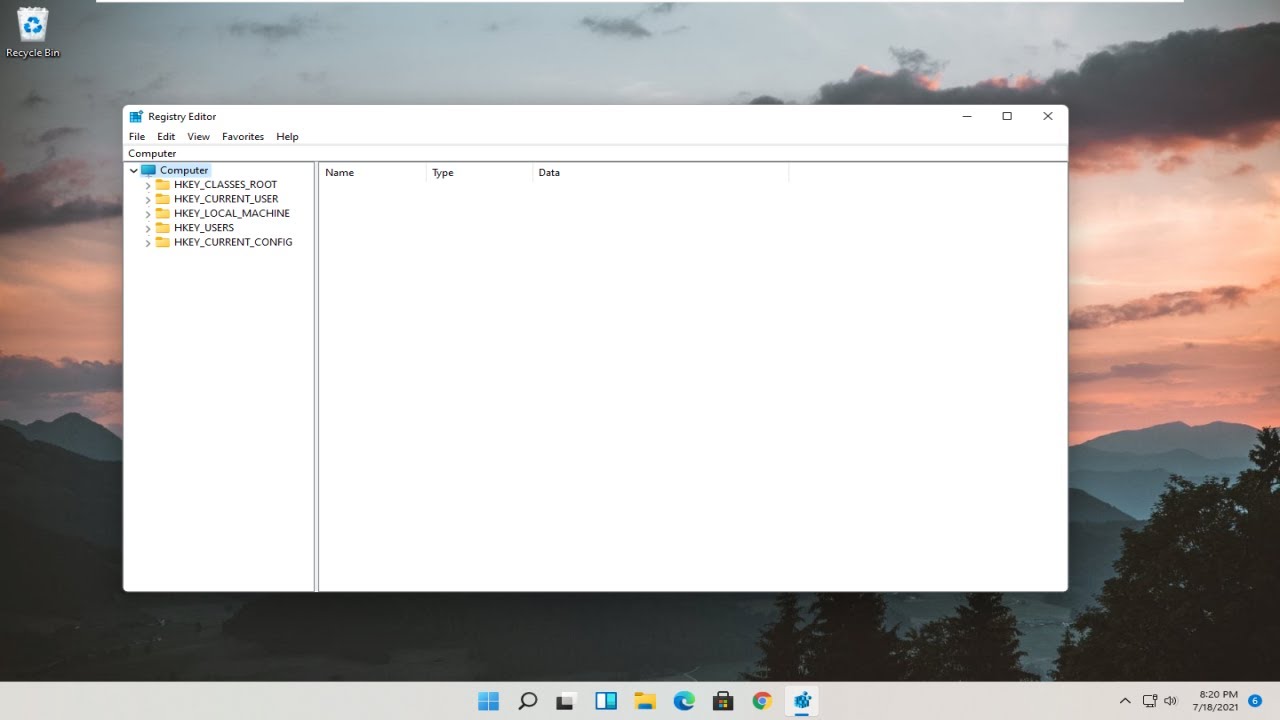This screenshot has width=1280, height=720.
Task: Open the Help menu
Action: 287,137
